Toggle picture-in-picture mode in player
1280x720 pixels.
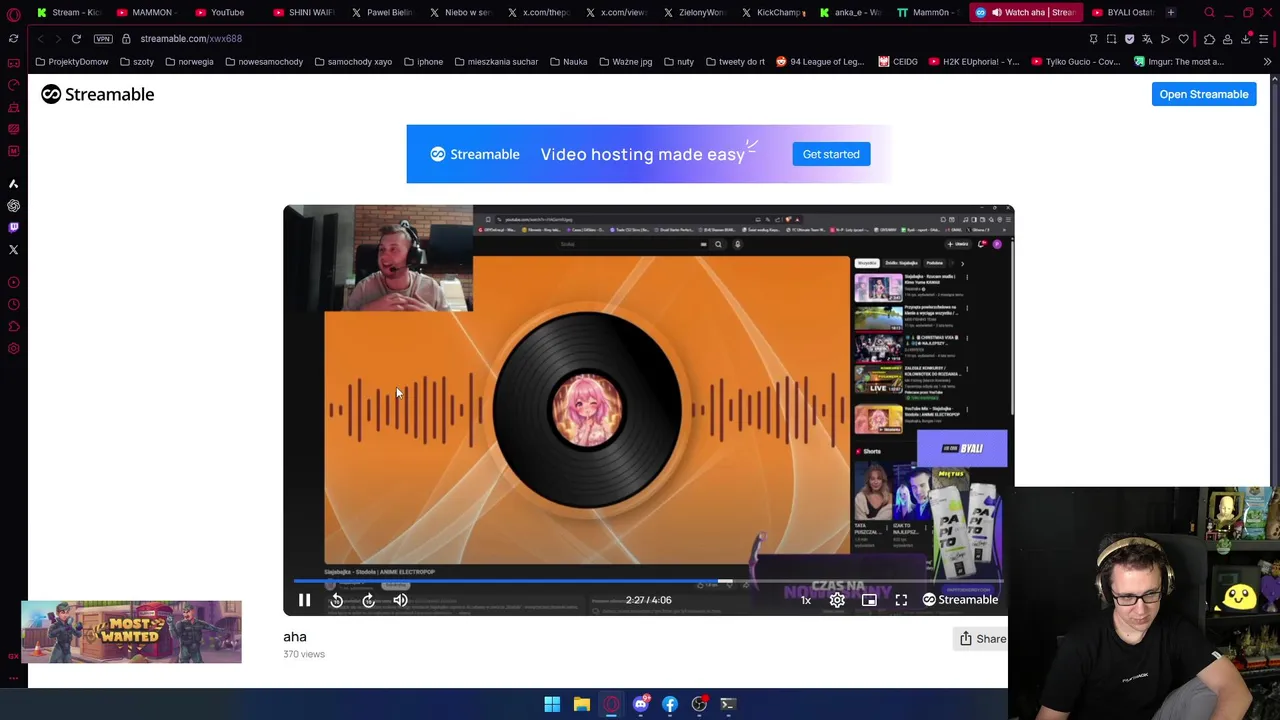coord(869,600)
